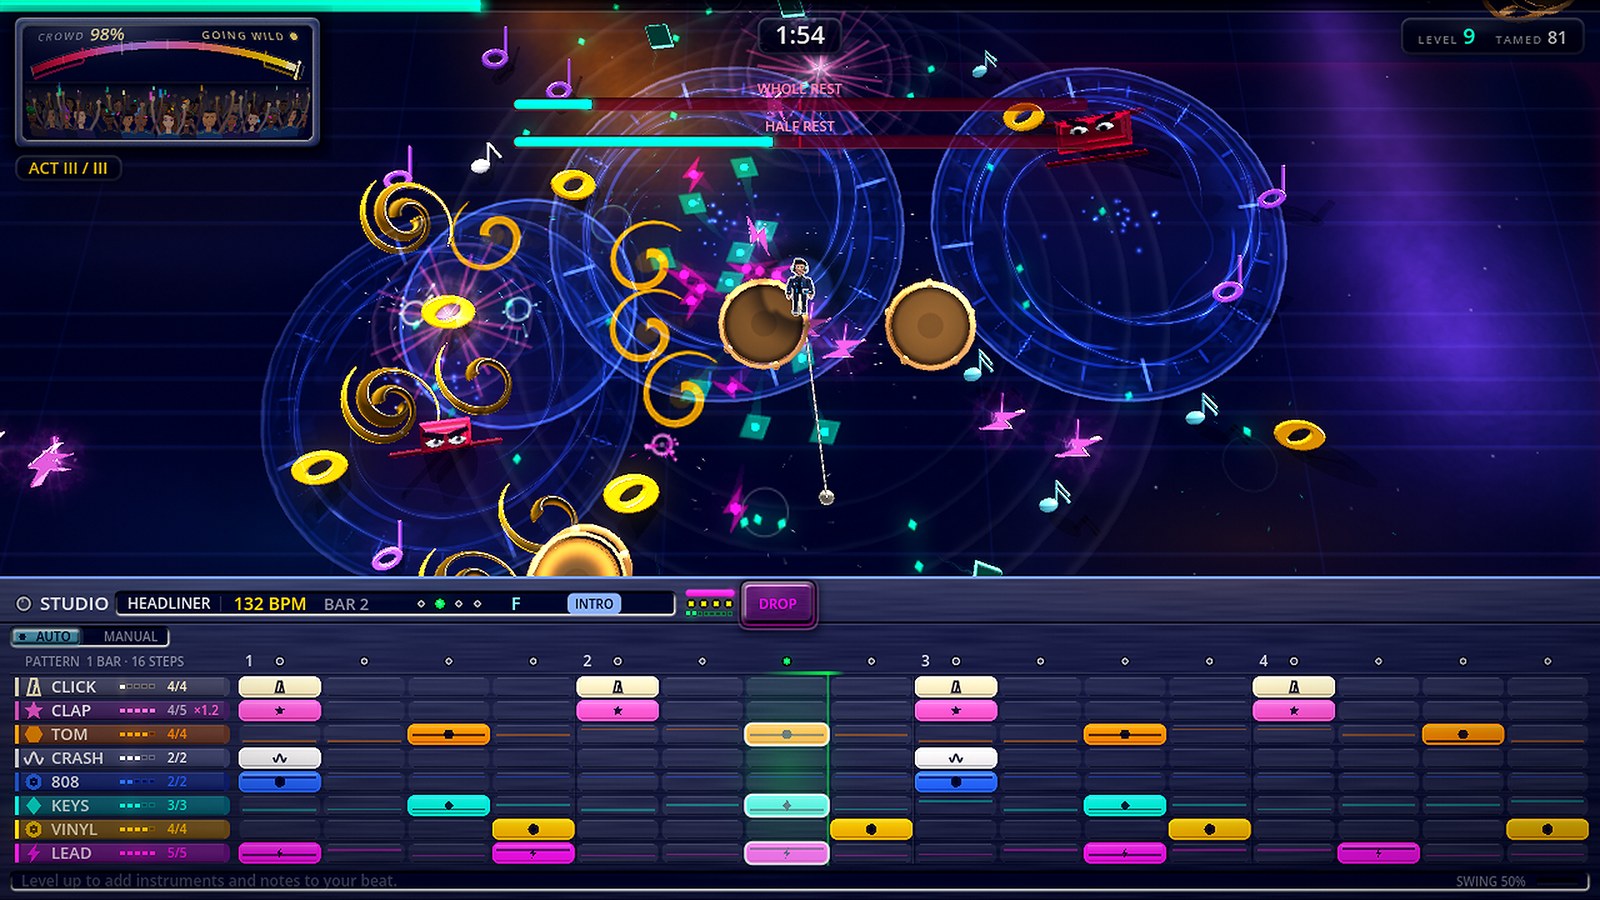Select the CRASH waveform track icon
This screenshot has height=900, width=1600.
tap(34, 758)
